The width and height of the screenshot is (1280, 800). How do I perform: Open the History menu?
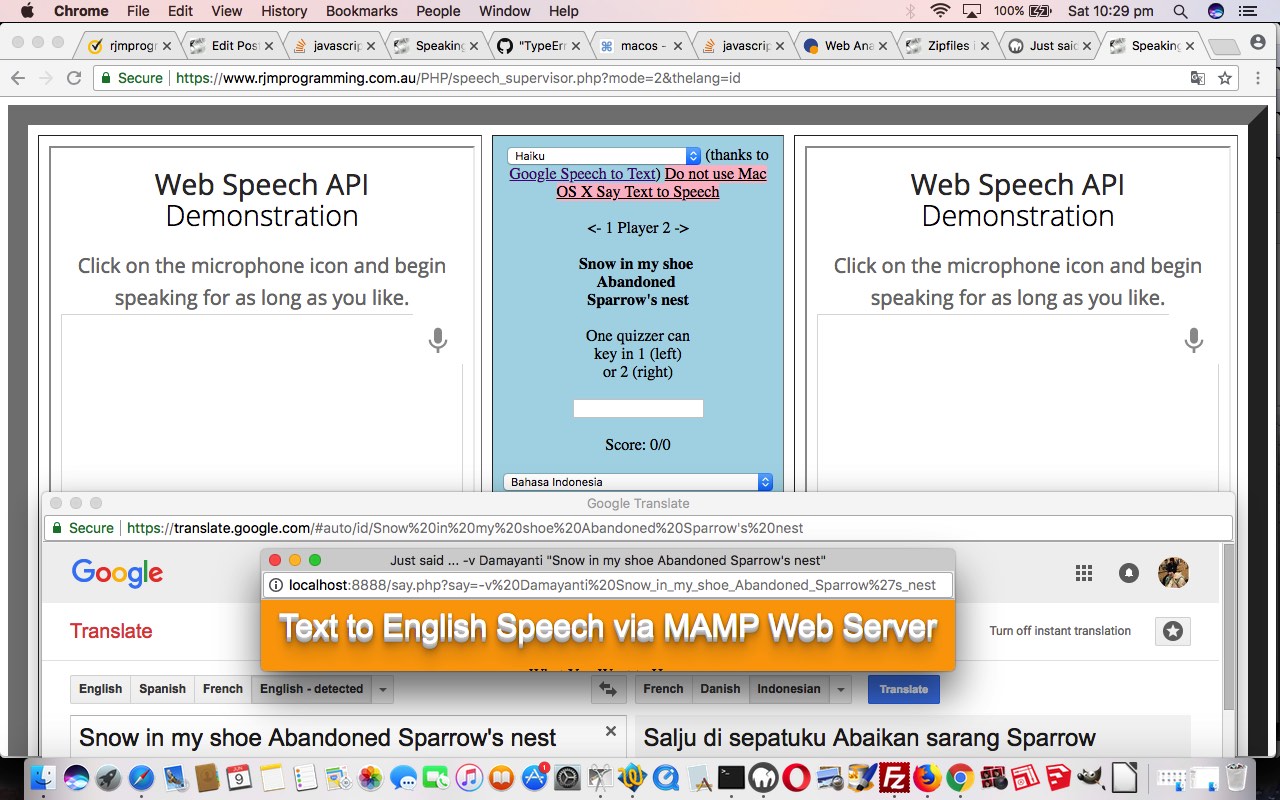(x=284, y=11)
